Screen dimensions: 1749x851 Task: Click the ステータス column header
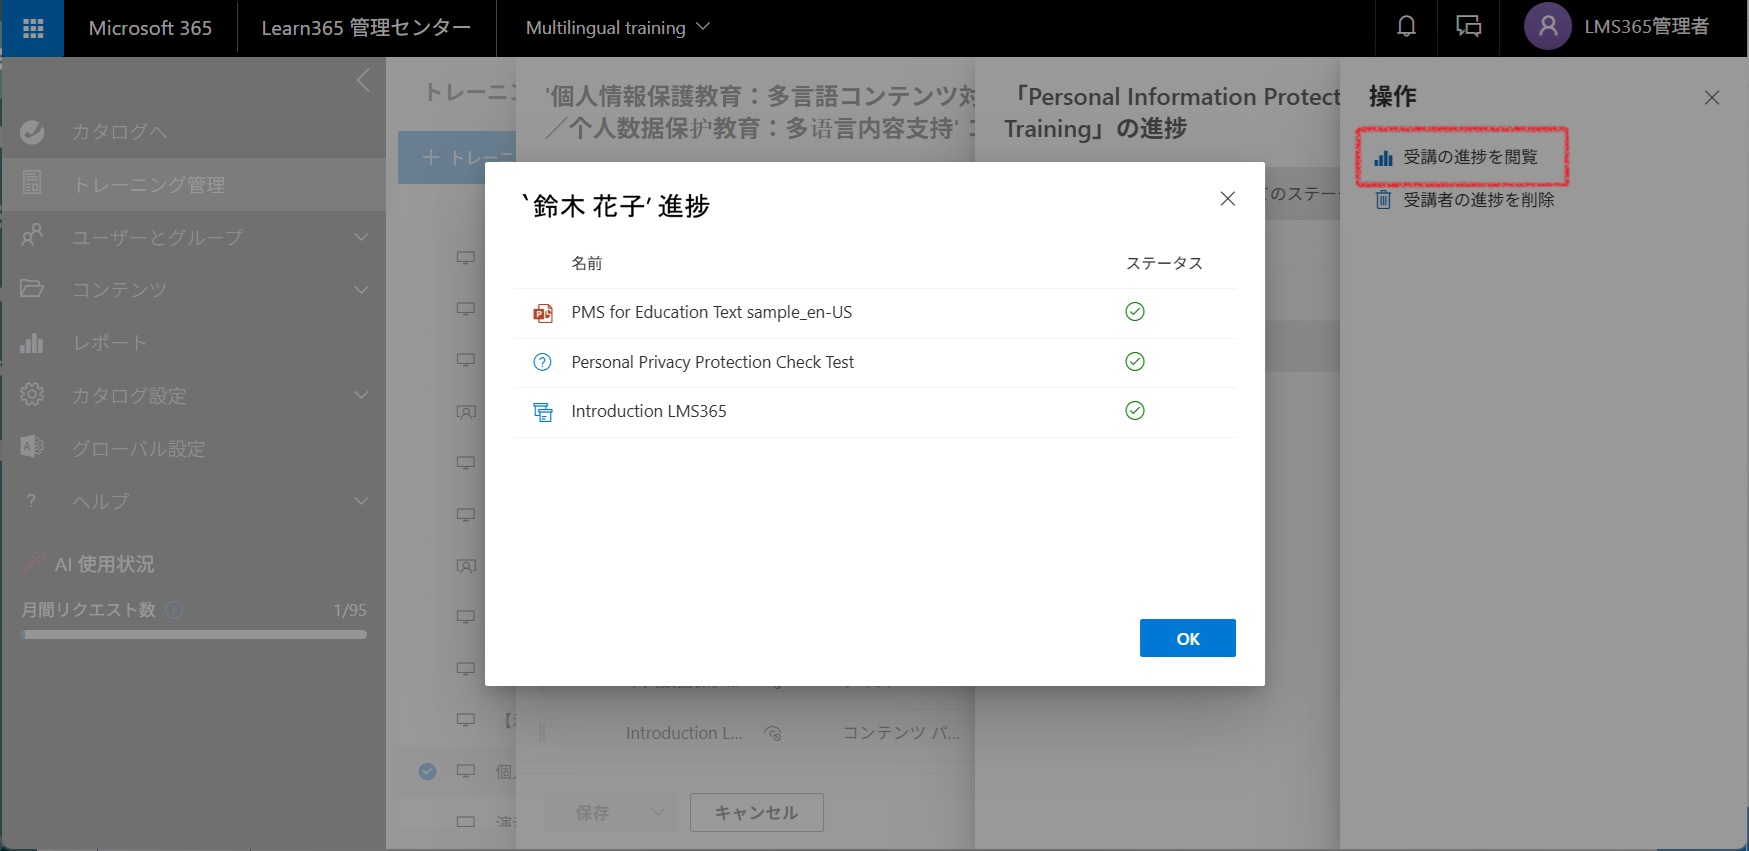(x=1164, y=263)
